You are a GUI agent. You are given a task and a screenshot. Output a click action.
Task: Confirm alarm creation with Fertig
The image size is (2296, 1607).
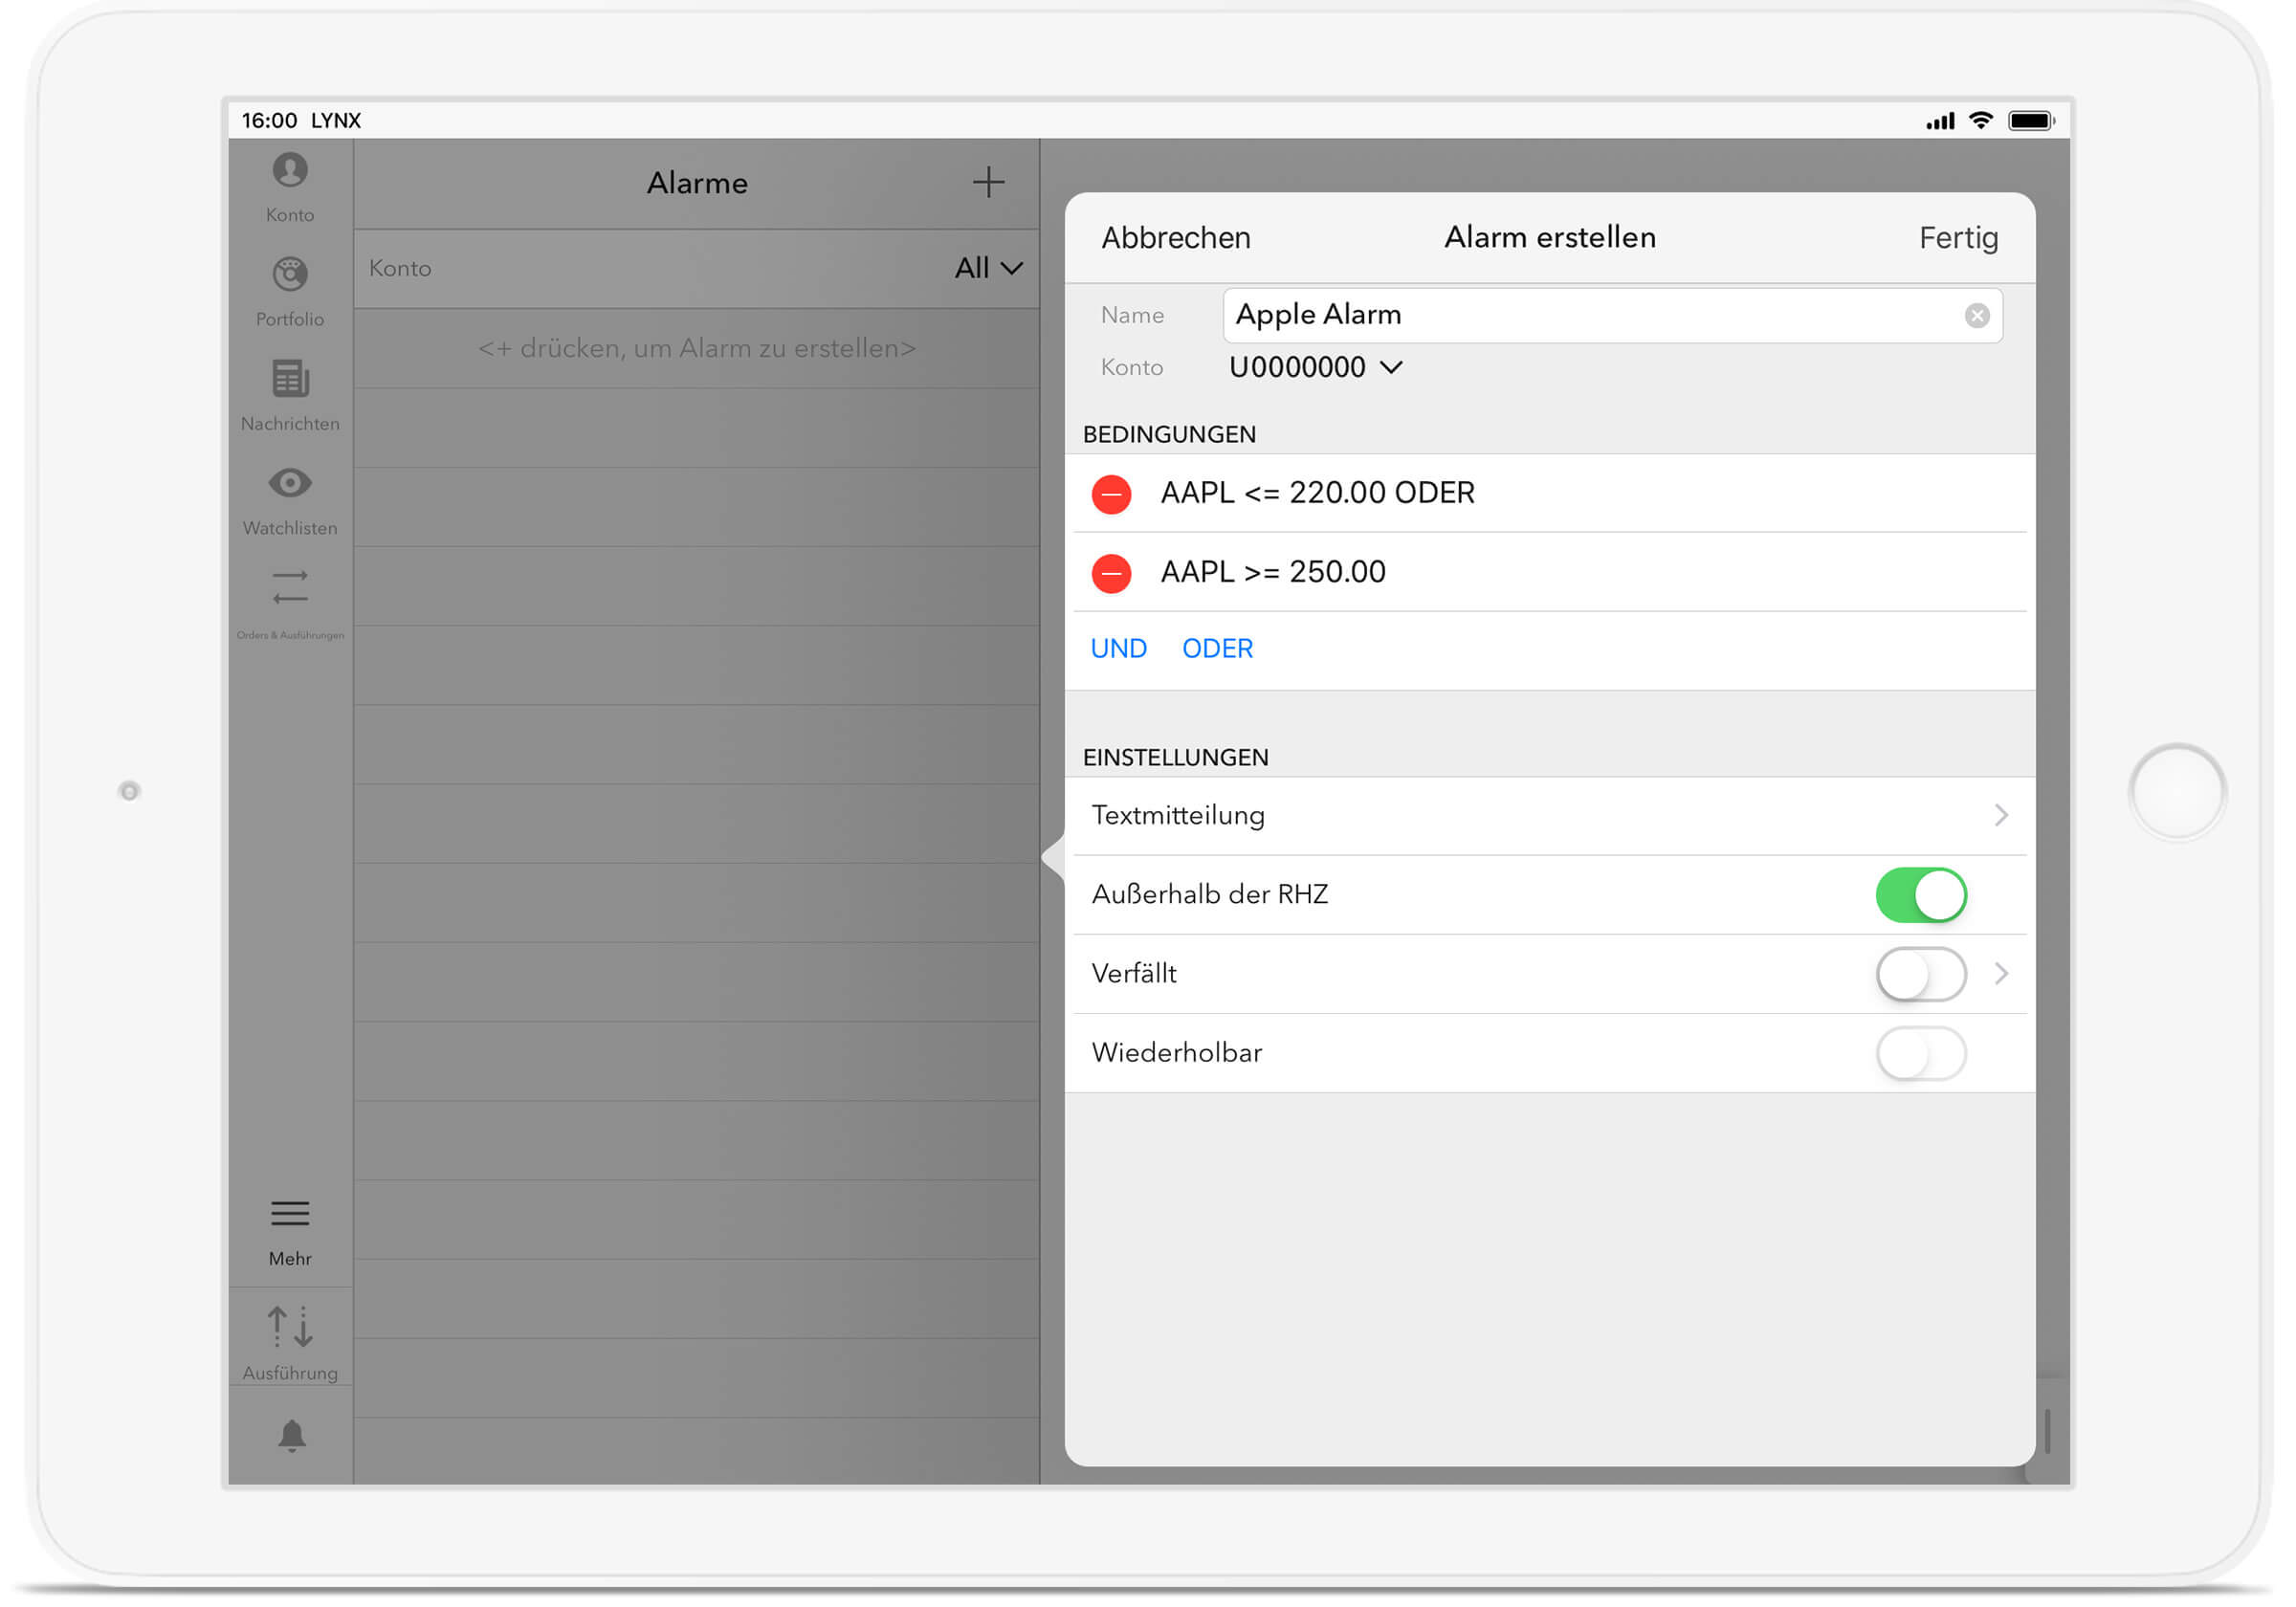click(x=1957, y=237)
